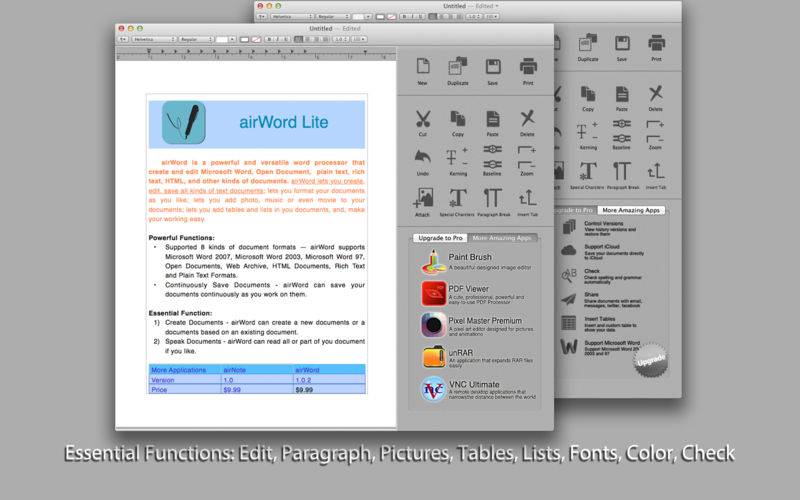This screenshot has width=800, height=500.
Task: Click the airWord Lite pen logo in document
Action: click(x=184, y=122)
